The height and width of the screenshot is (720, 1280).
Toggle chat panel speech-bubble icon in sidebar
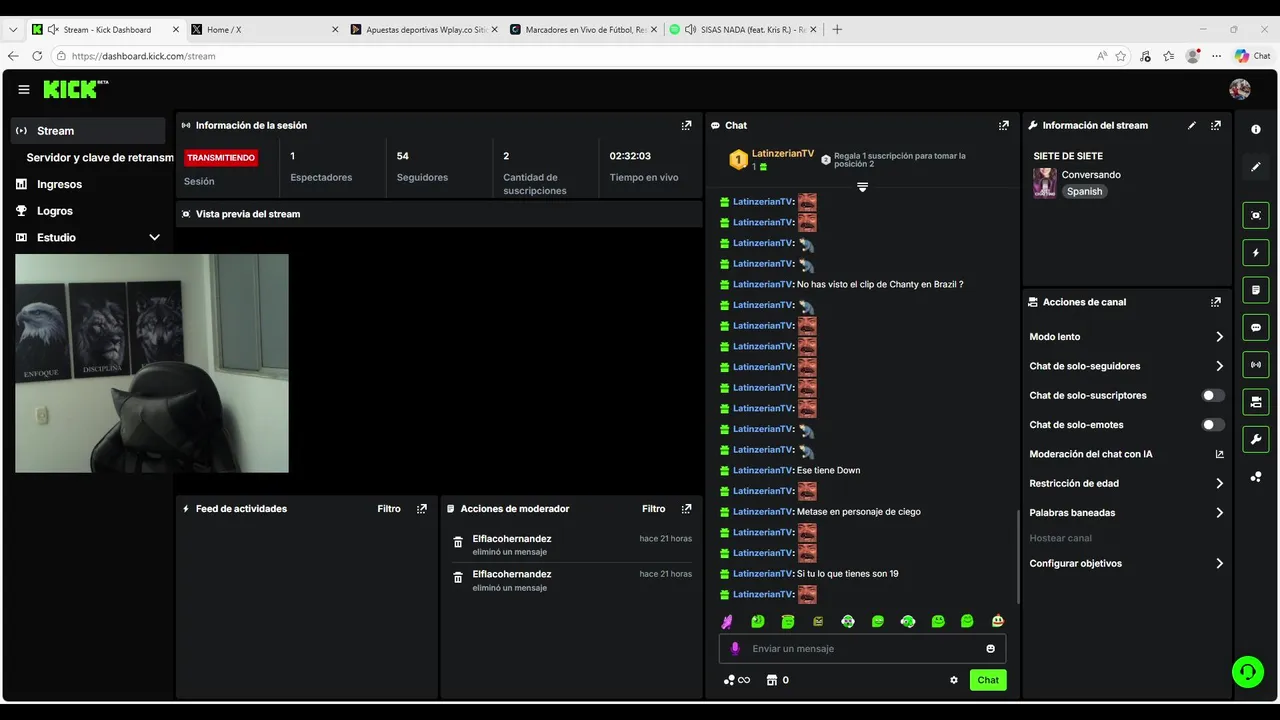point(1256,327)
